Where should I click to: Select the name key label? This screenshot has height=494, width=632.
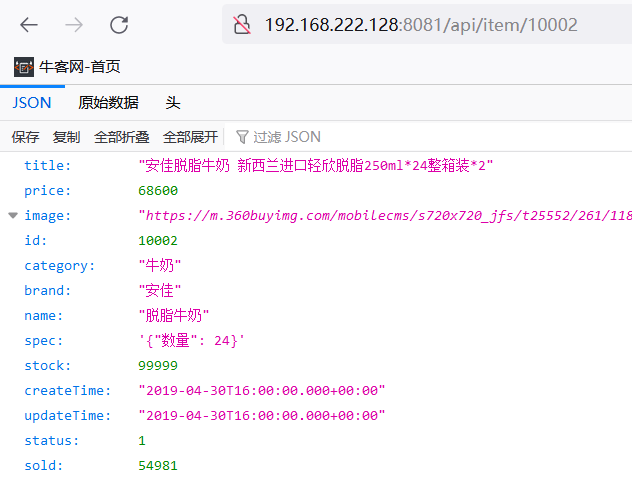click(44, 315)
